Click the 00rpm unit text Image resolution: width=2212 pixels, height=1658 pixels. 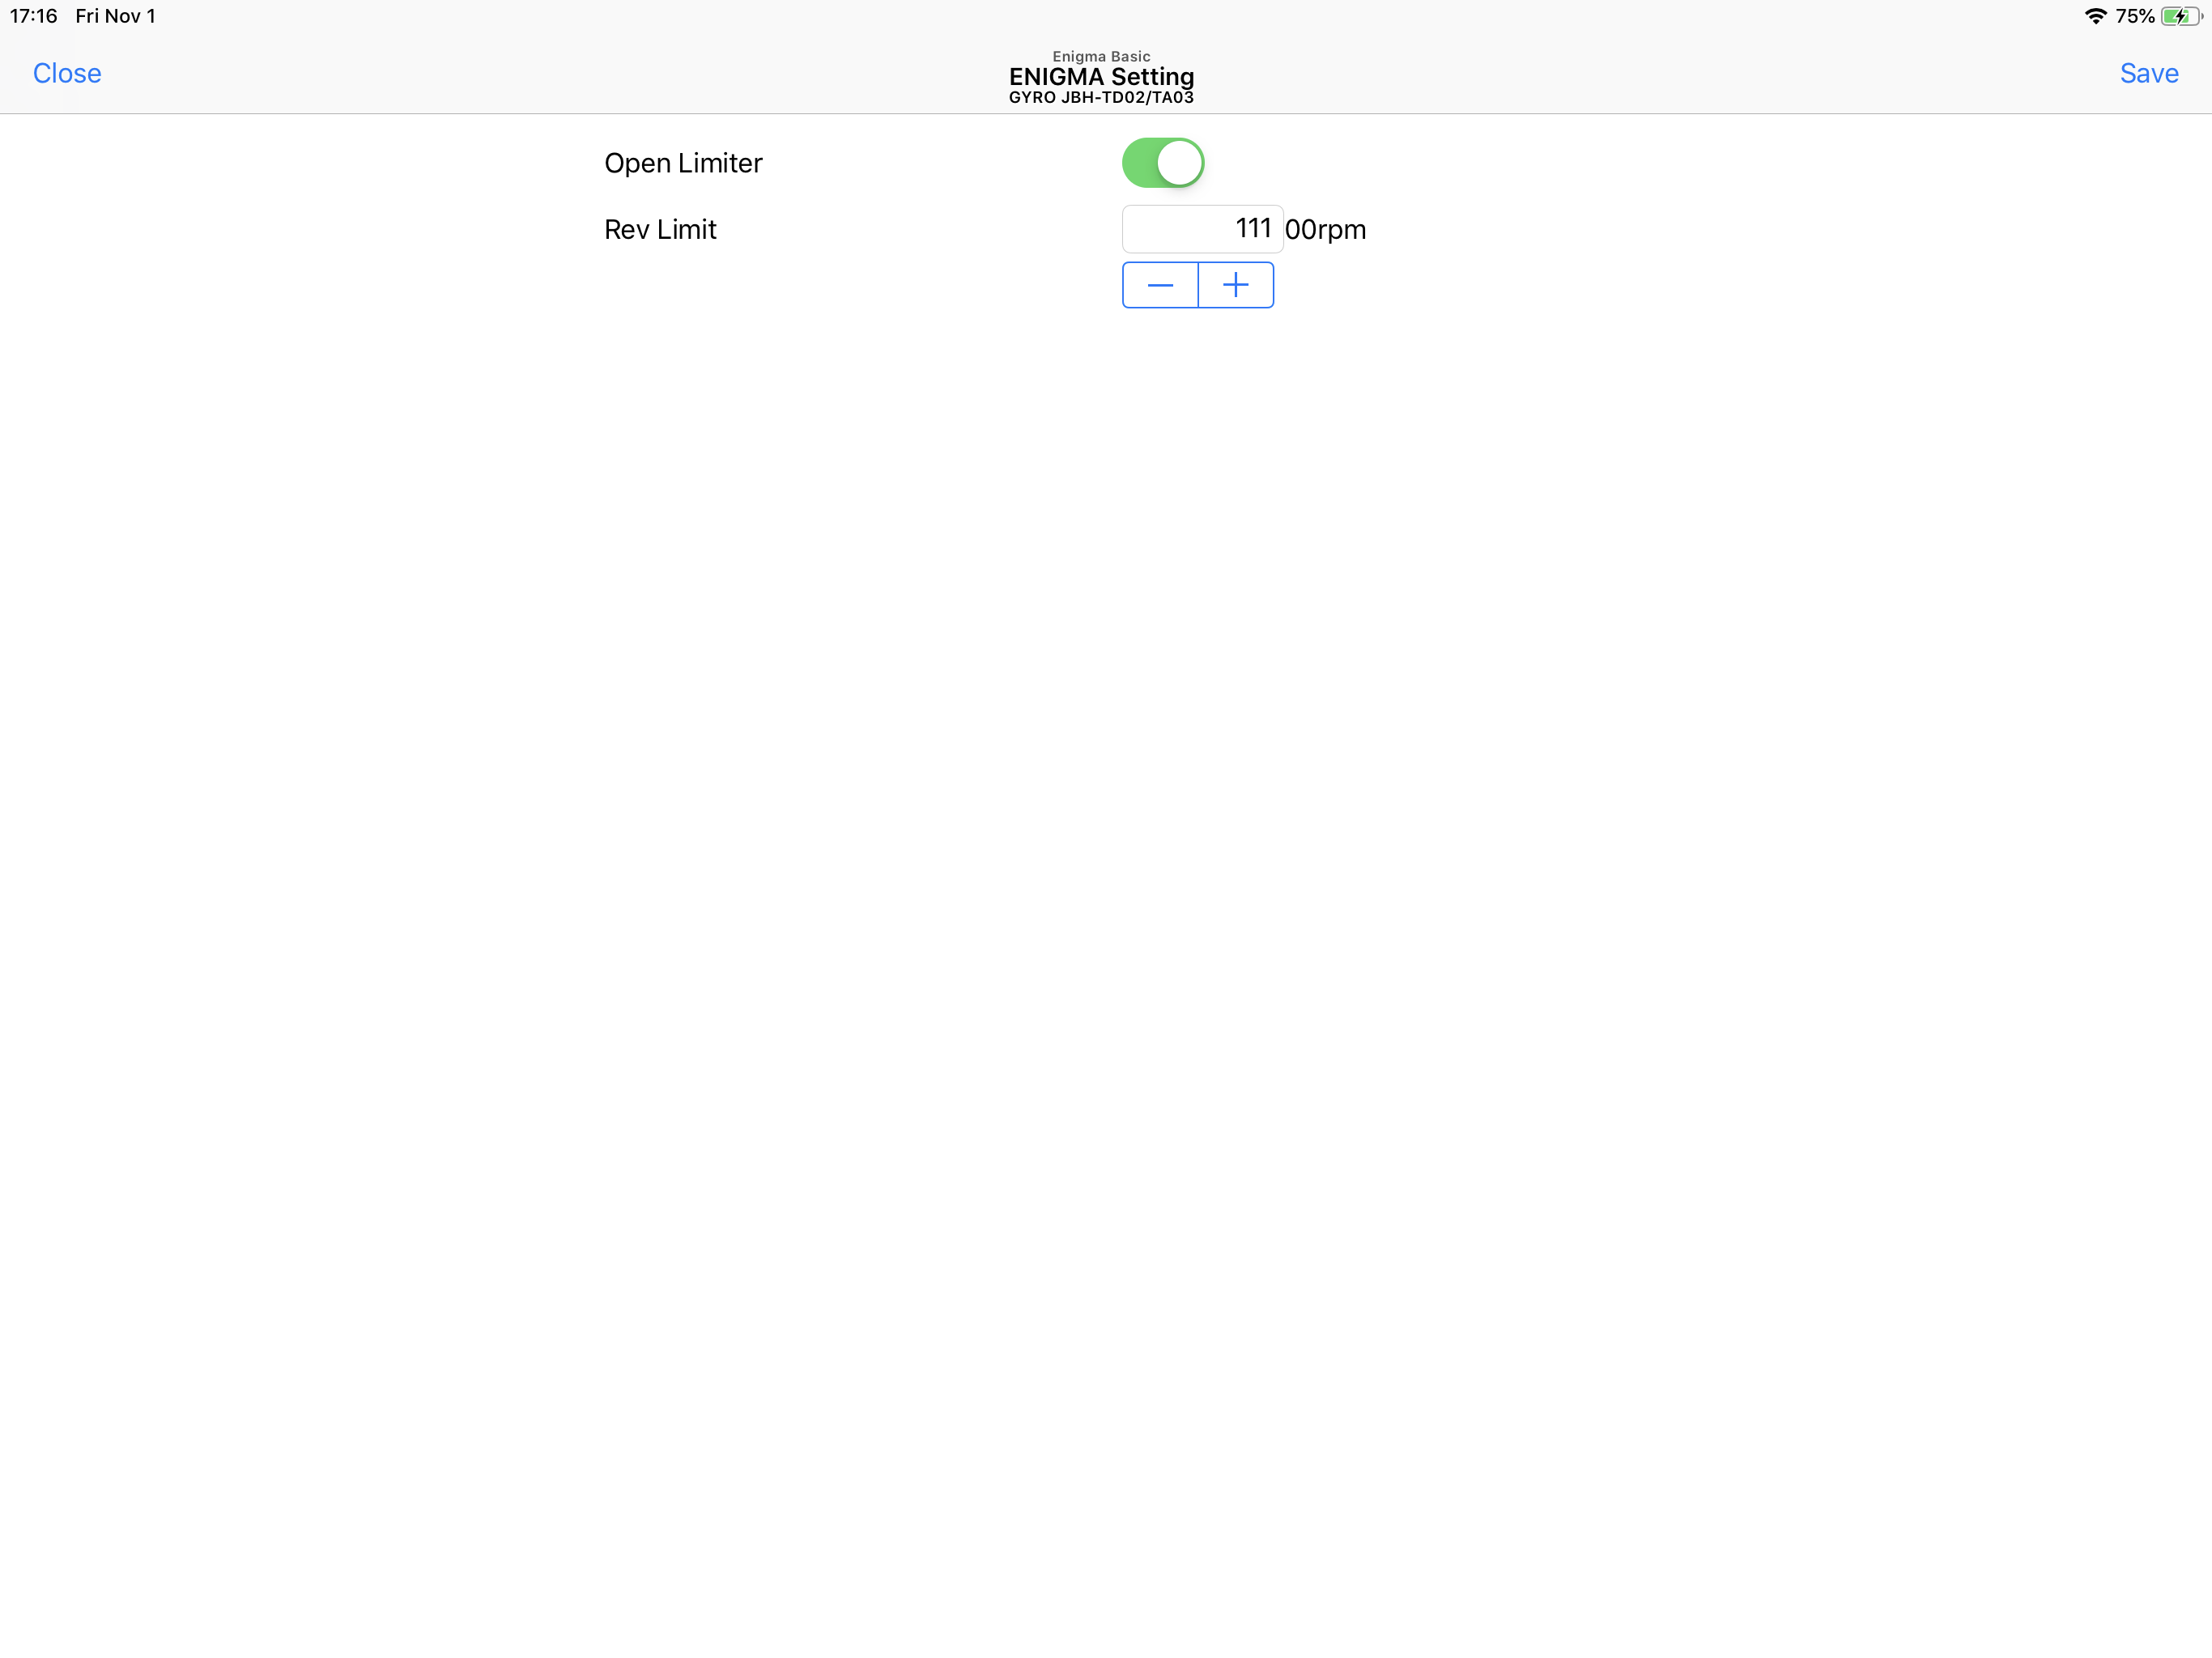pos(1325,230)
